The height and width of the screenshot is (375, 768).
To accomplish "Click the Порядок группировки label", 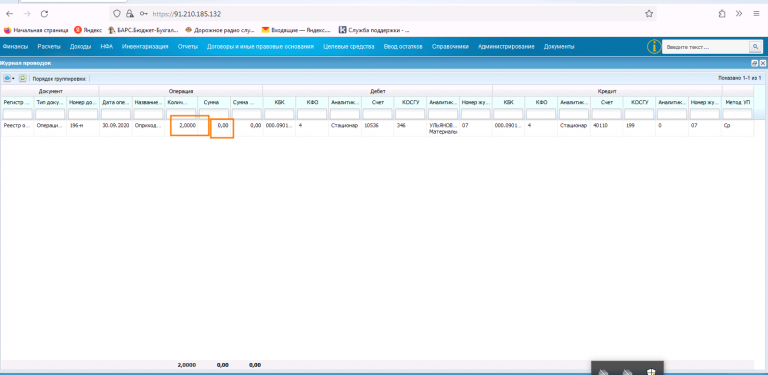I will [59, 78].
